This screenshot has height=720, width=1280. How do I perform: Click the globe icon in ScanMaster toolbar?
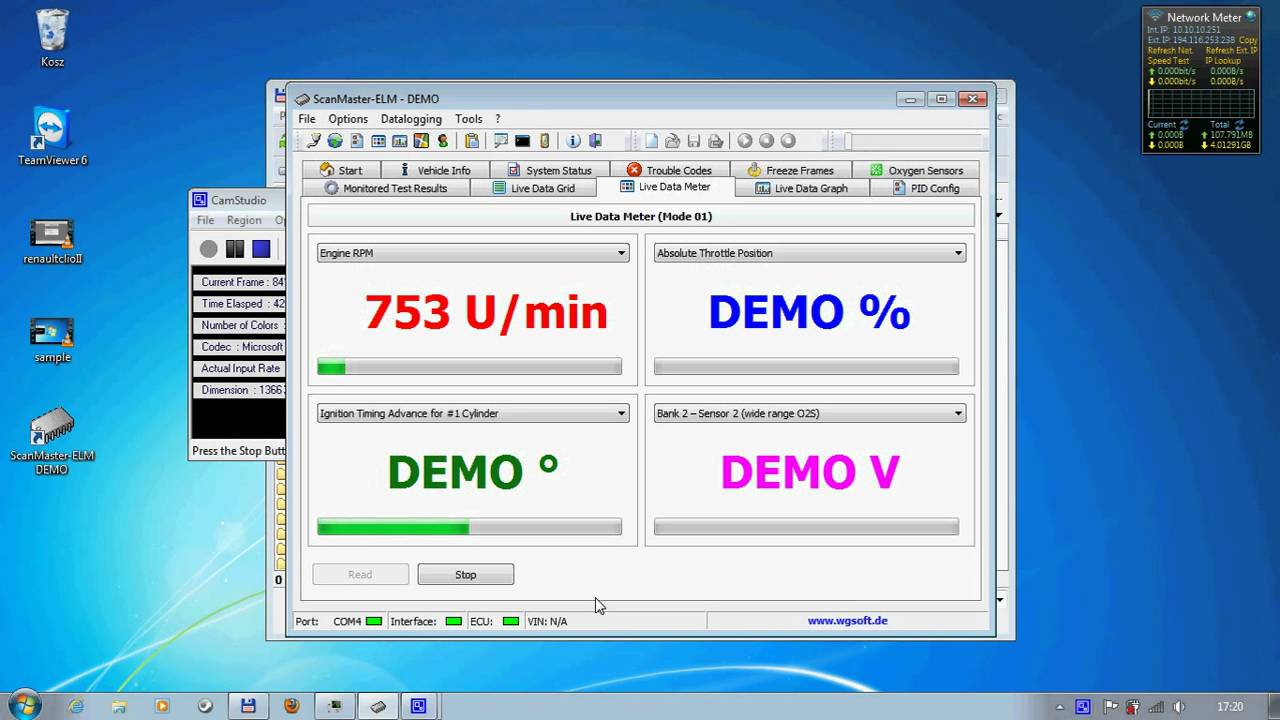click(335, 141)
